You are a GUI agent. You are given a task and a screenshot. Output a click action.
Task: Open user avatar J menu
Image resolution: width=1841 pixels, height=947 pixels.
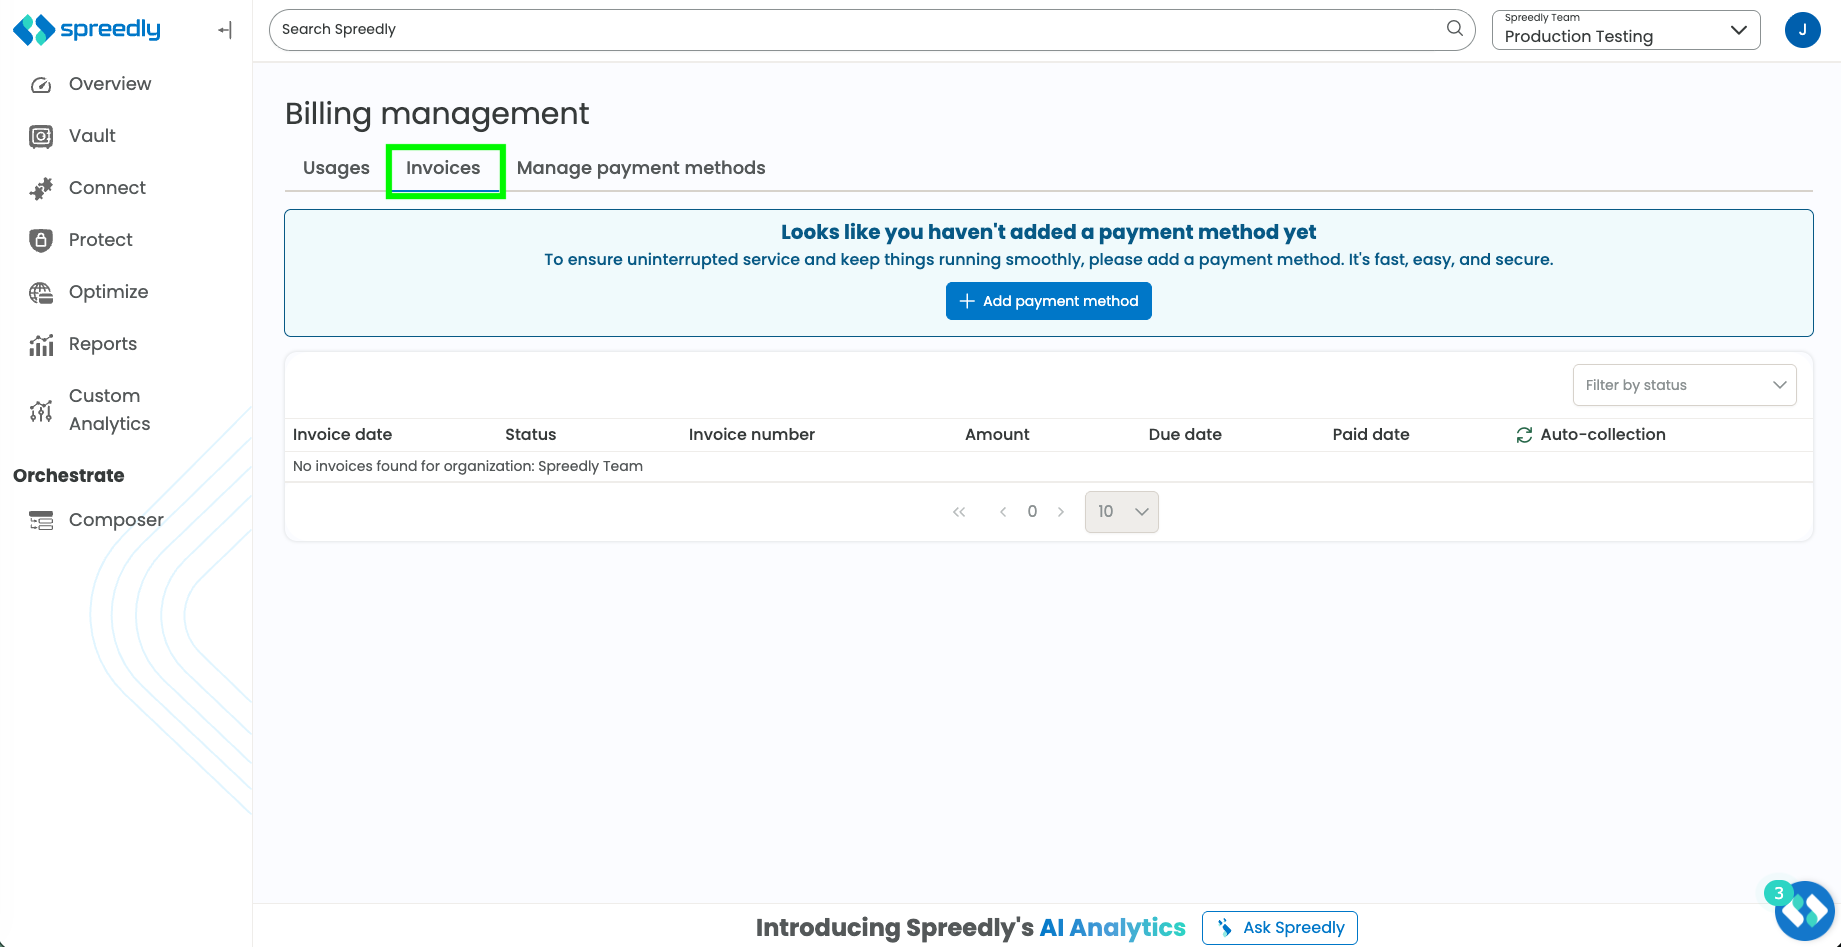point(1802,30)
